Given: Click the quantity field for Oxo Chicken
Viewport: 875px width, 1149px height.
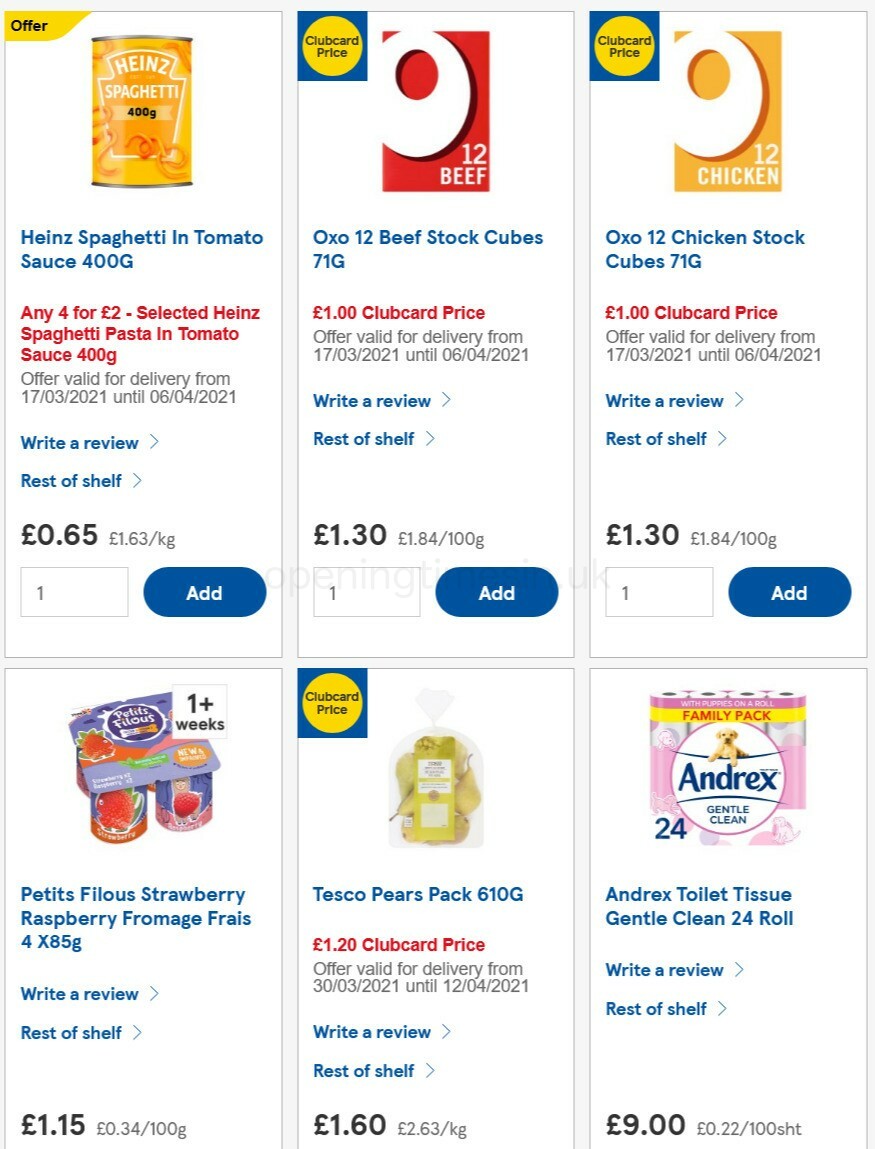Looking at the screenshot, I should (x=659, y=592).
